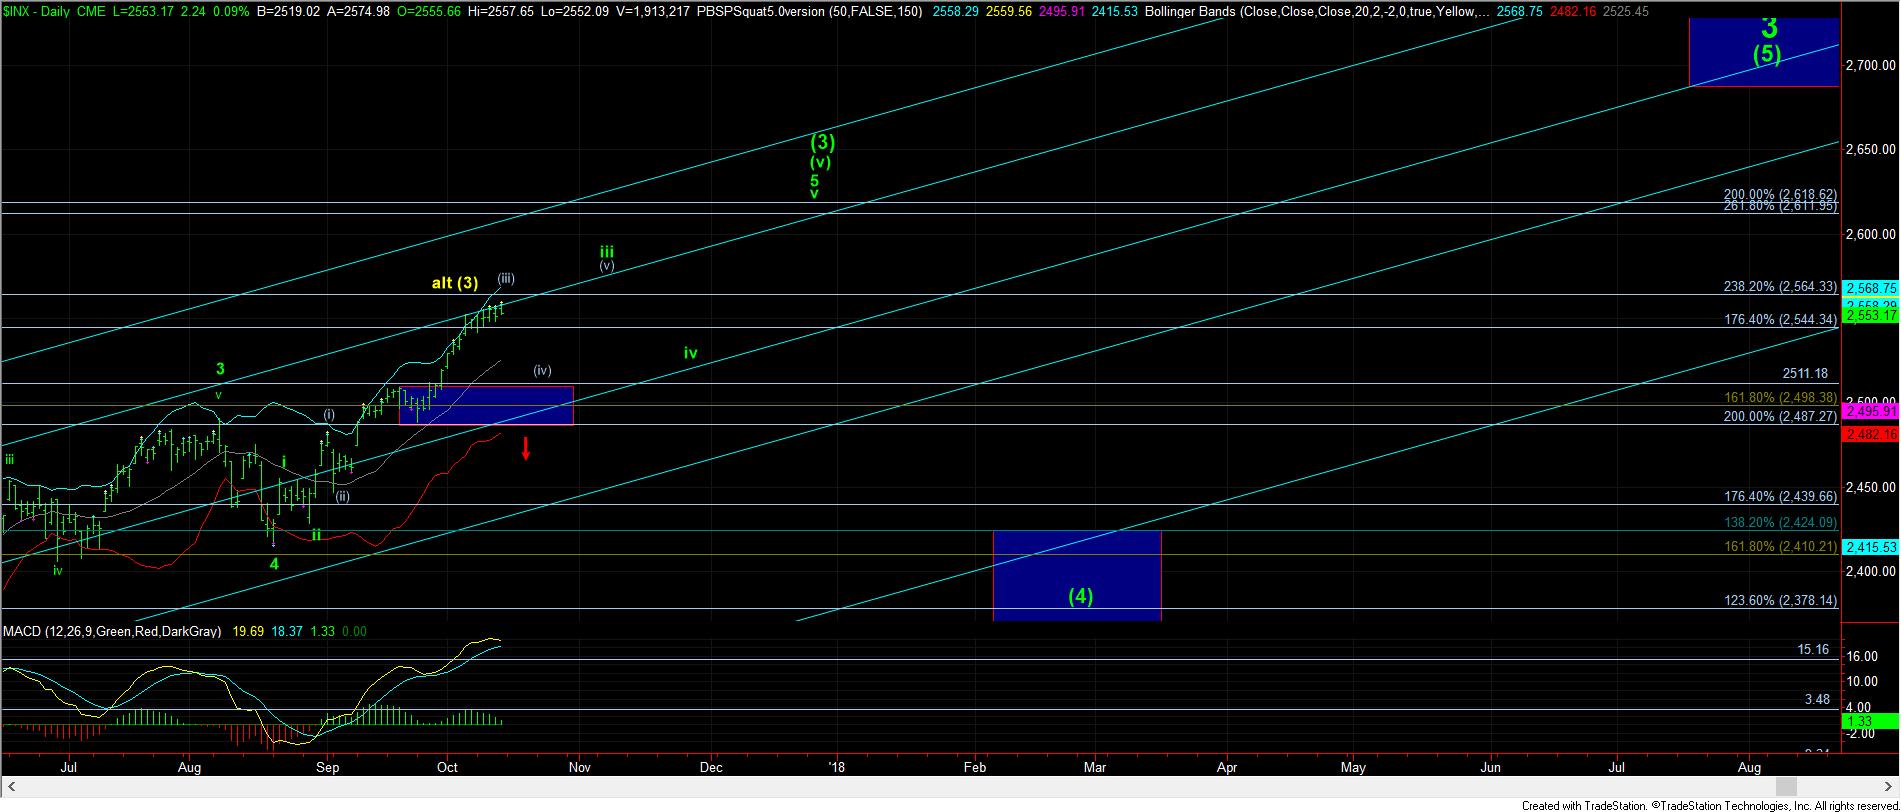The width and height of the screenshot is (1901, 812).
Task: Click the green 'iv' label near December
Action: coord(690,353)
